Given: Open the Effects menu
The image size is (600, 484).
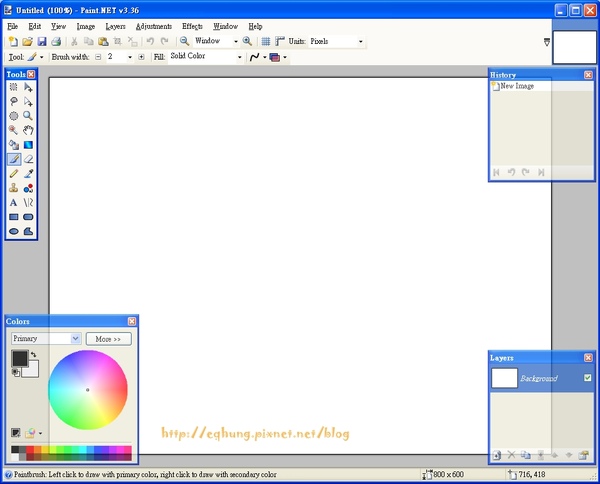Looking at the screenshot, I should tap(192, 26).
